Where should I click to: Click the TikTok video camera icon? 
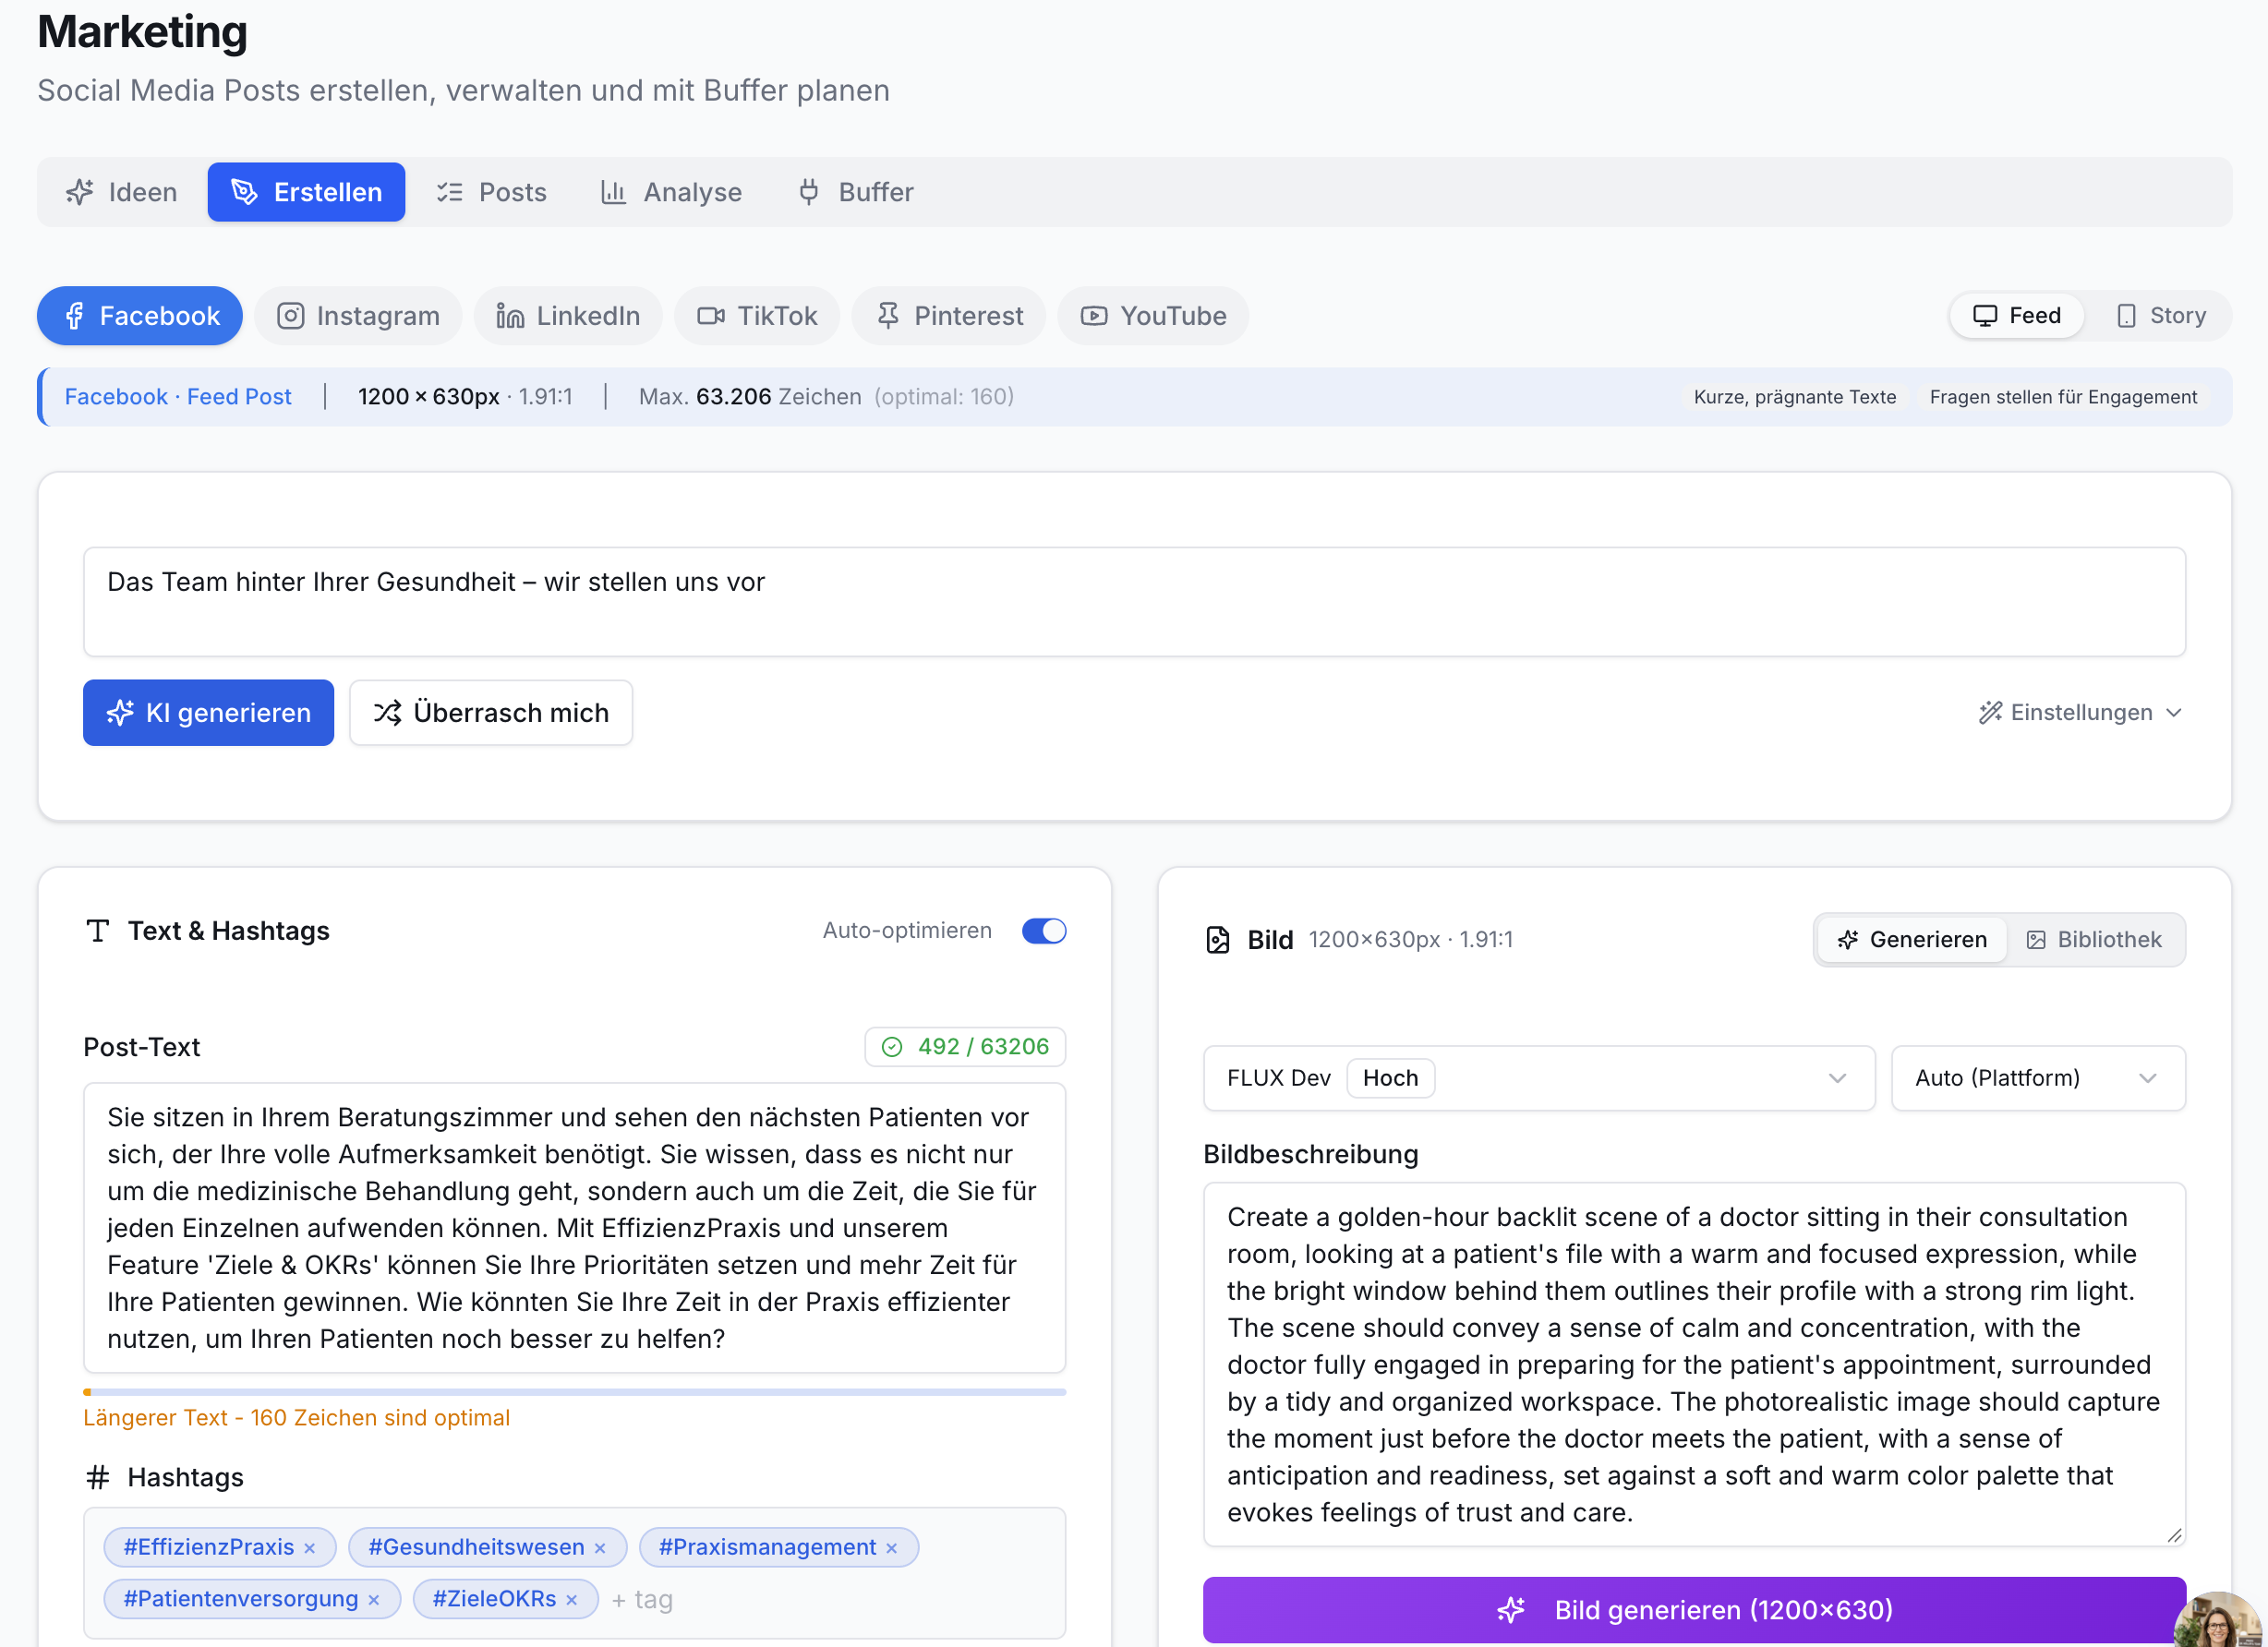click(x=711, y=316)
